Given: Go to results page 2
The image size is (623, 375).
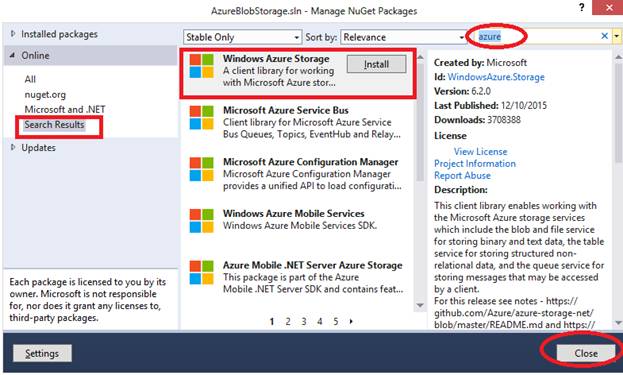Looking at the screenshot, I should [x=288, y=321].
